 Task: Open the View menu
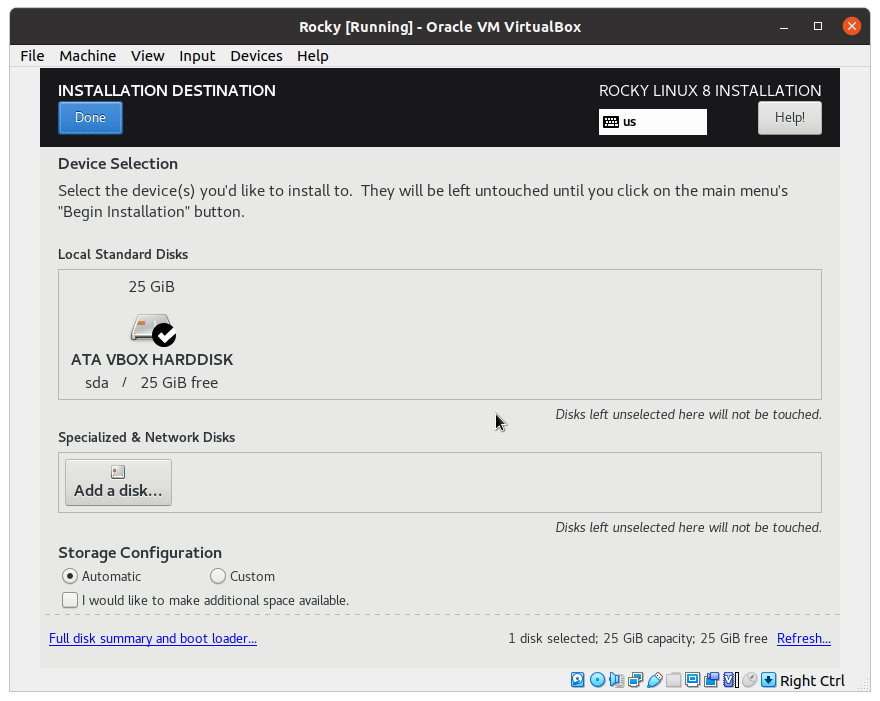click(148, 56)
